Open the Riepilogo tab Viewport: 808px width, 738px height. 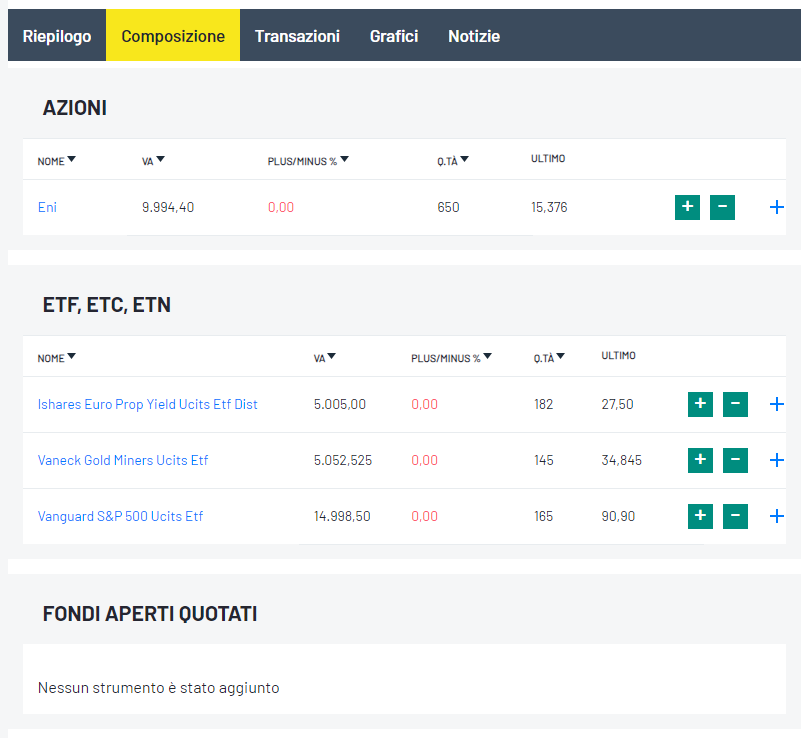point(57,36)
